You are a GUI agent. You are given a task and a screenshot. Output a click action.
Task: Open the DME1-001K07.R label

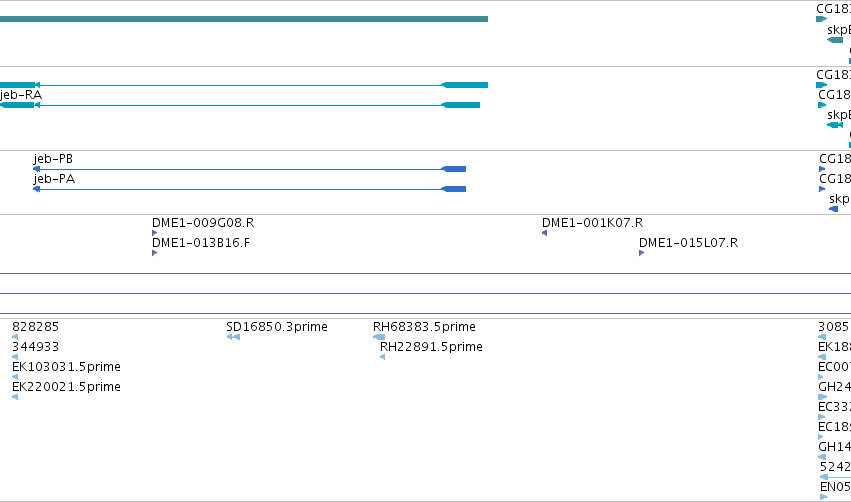pos(593,223)
